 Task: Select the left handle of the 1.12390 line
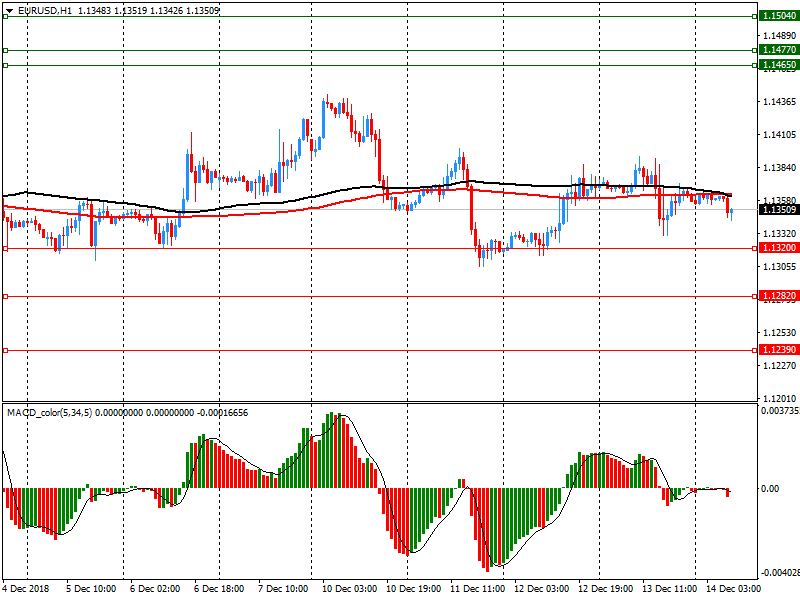click(5, 350)
